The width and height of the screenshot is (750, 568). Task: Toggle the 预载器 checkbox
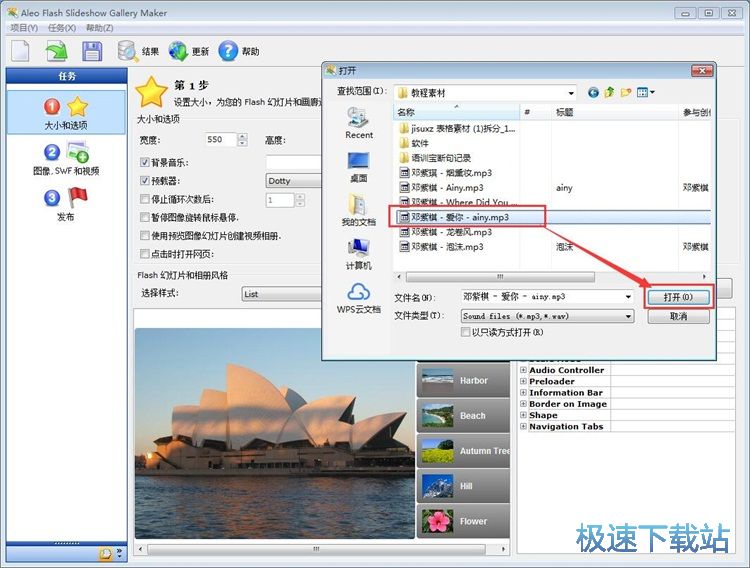pyautogui.click(x=144, y=180)
